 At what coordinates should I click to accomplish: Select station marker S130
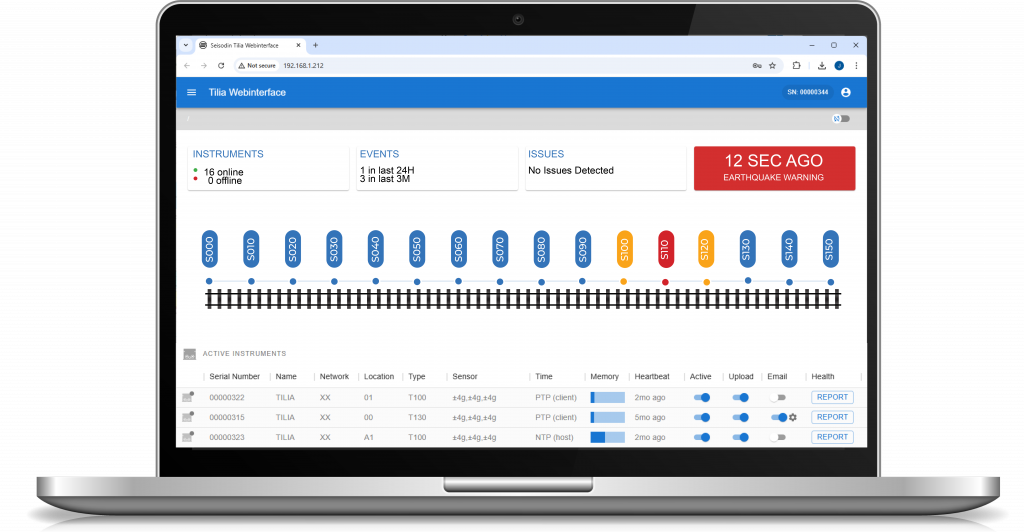click(747, 249)
